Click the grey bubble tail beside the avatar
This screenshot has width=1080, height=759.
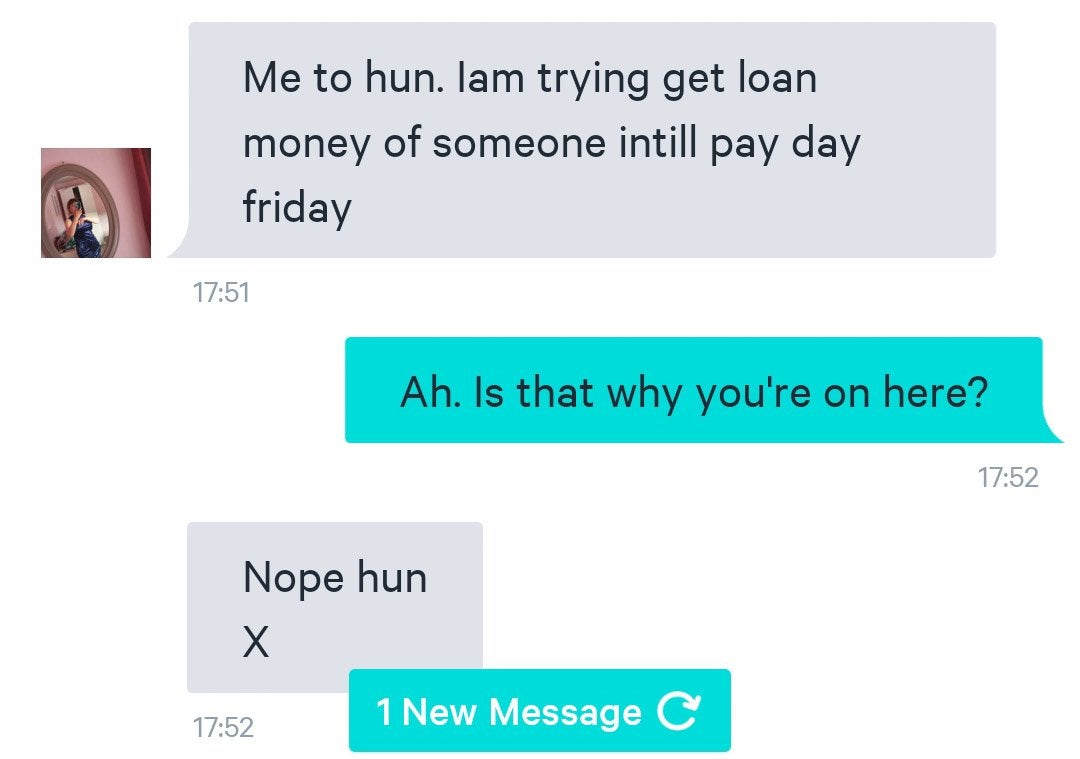(x=178, y=243)
